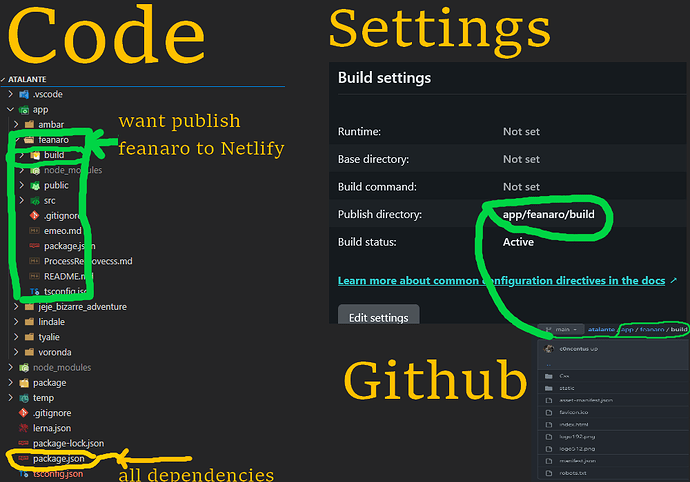The width and height of the screenshot is (690, 482).
Task: Click the npm icon beside package-lock.json
Action: [24, 443]
